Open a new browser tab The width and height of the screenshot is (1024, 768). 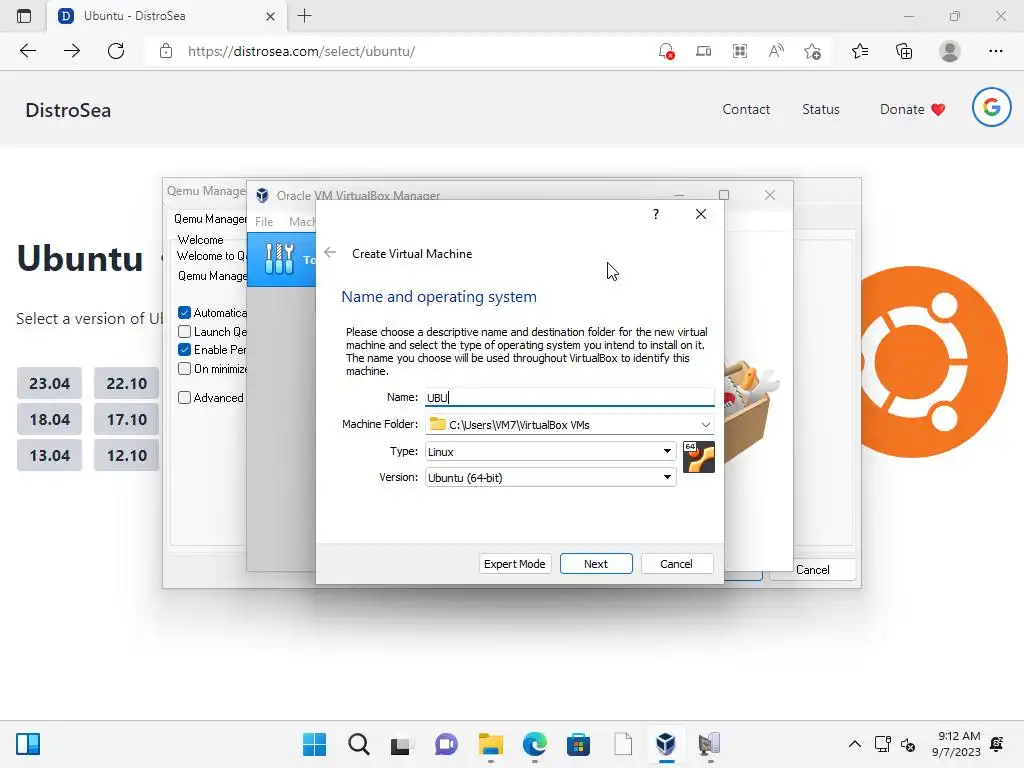coord(304,16)
